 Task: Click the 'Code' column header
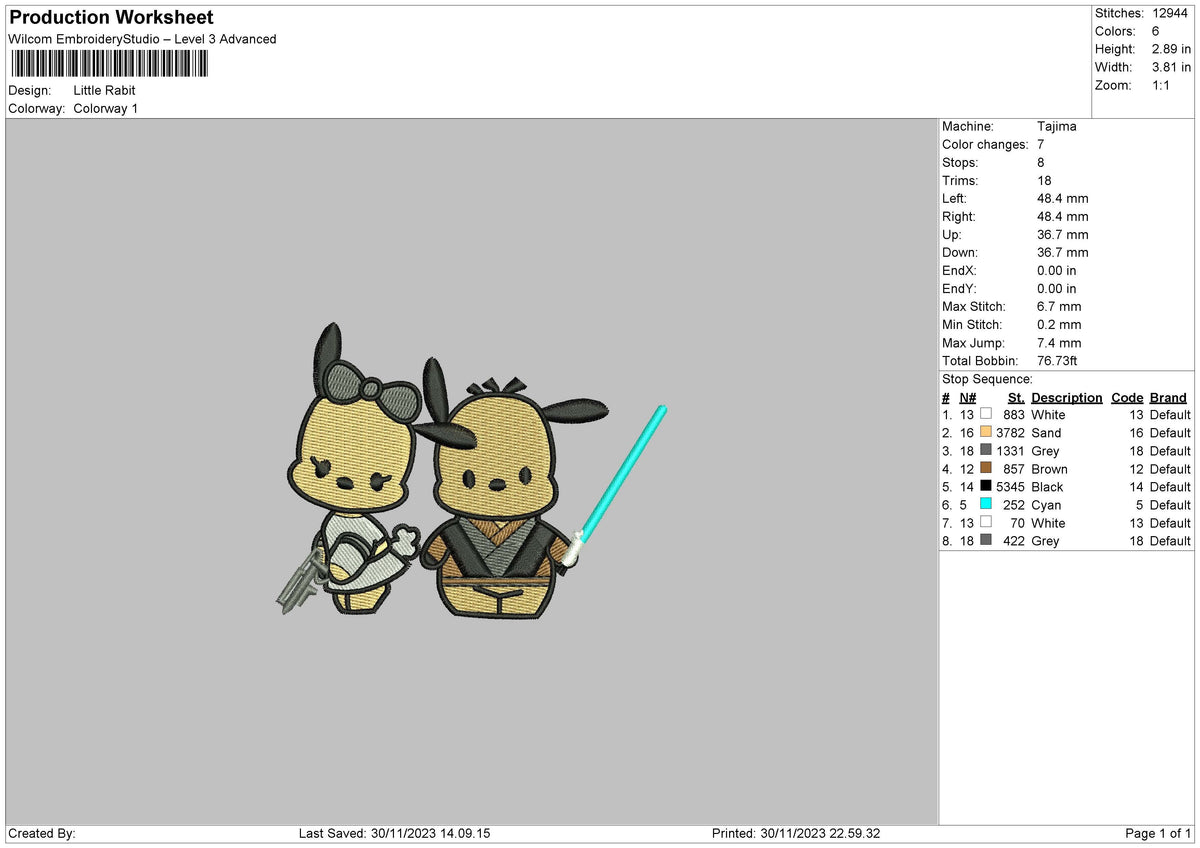[x=1127, y=397]
